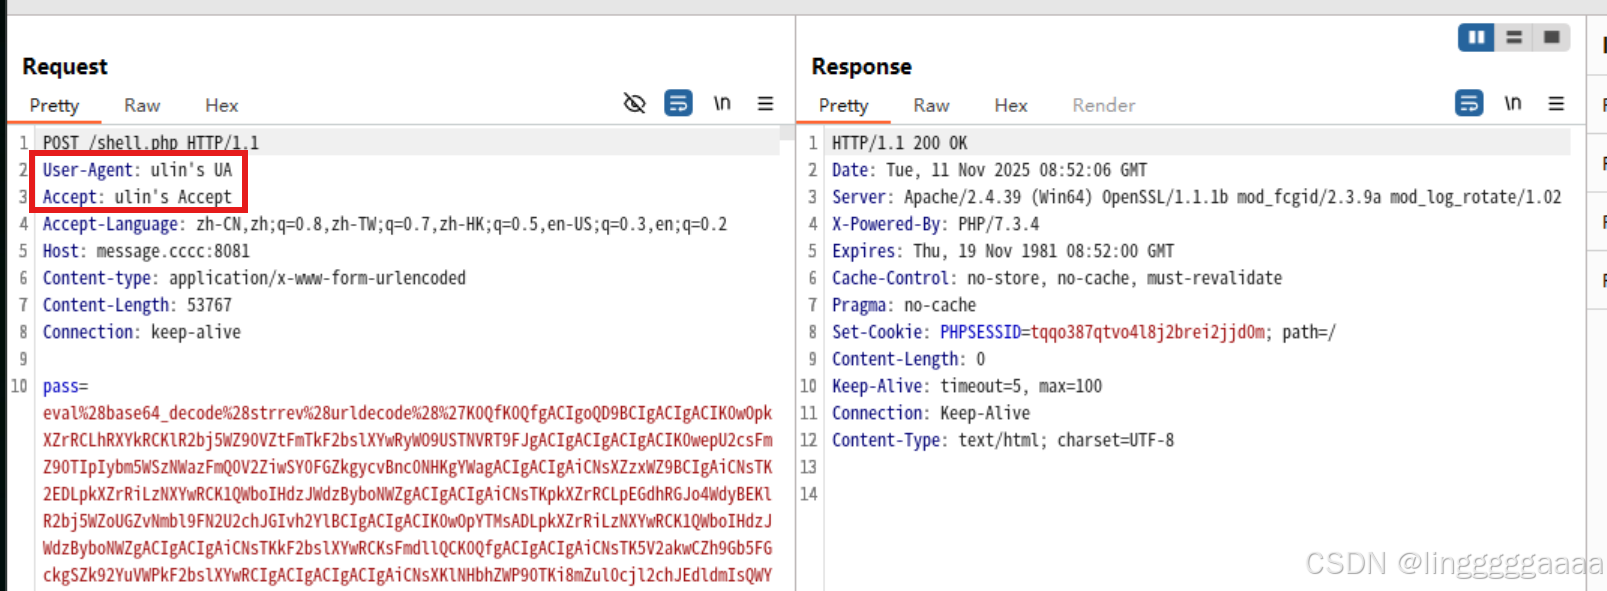Viewport: 1607px width, 591px height.
Task: Toggle \n newline display in Response panel
Action: click(x=1513, y=103)
